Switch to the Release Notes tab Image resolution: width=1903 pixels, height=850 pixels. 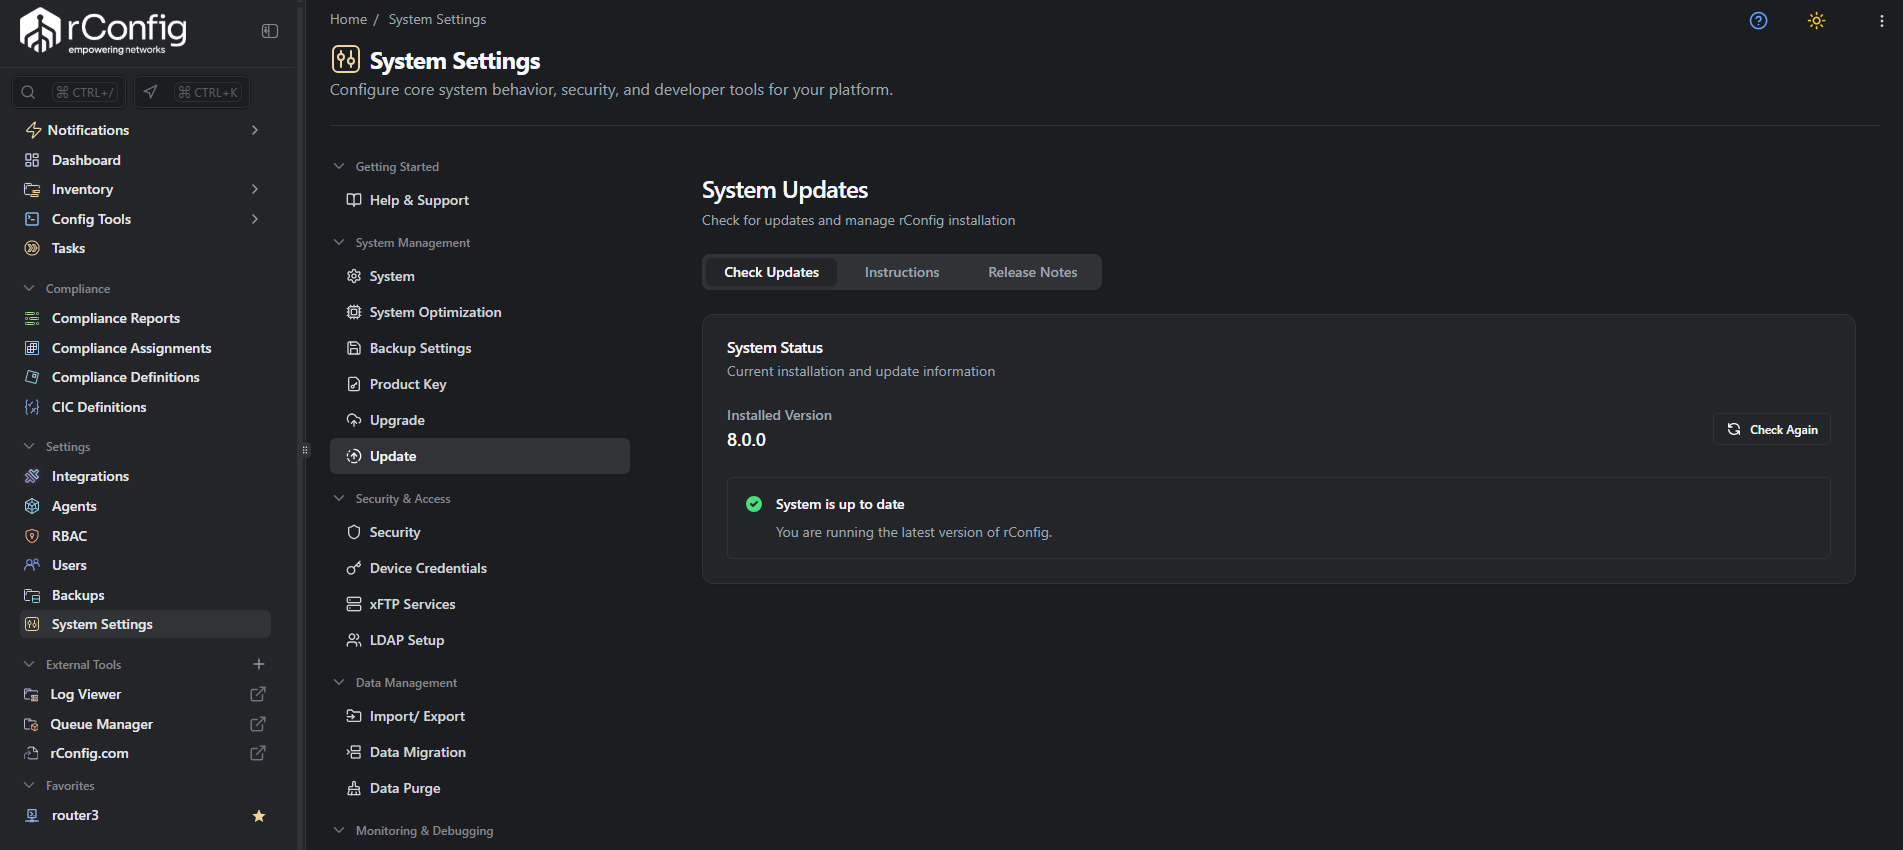(1032, 272)
